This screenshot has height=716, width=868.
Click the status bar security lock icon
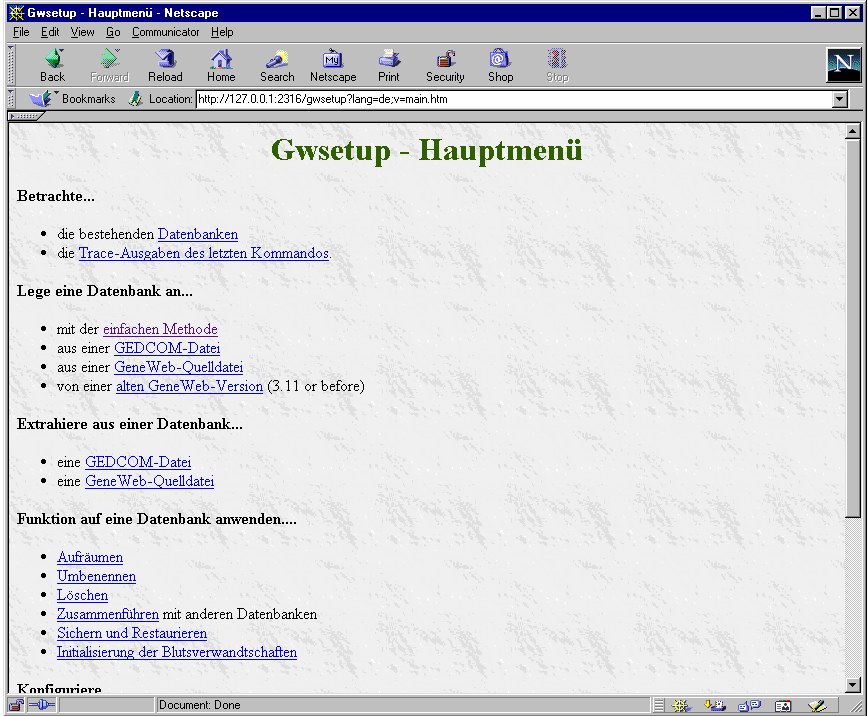click(x=16, y=705)
